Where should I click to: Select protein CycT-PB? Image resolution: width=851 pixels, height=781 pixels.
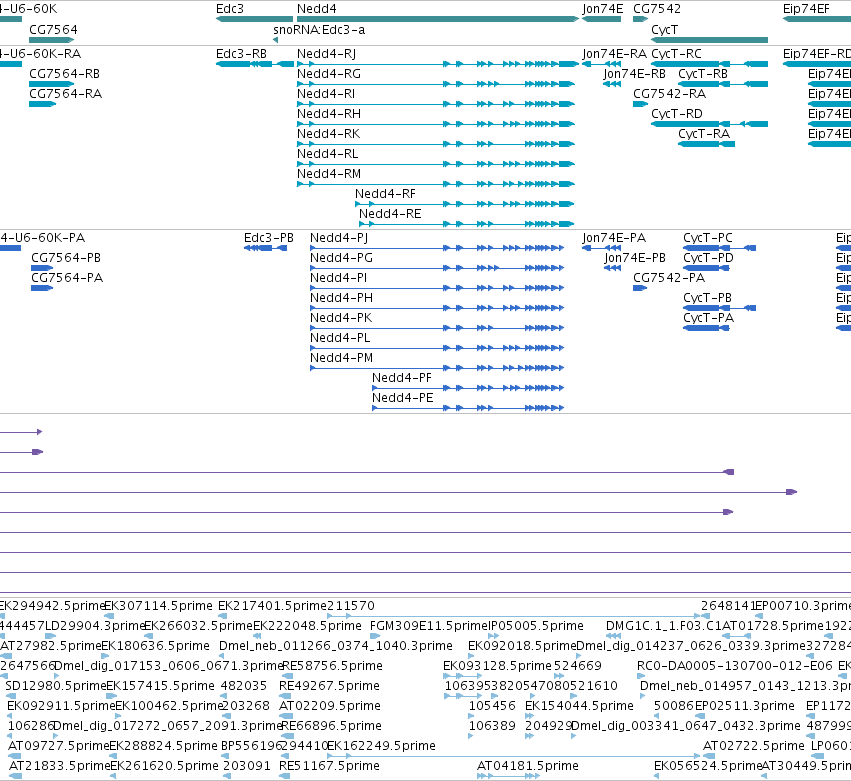point(707,298)
